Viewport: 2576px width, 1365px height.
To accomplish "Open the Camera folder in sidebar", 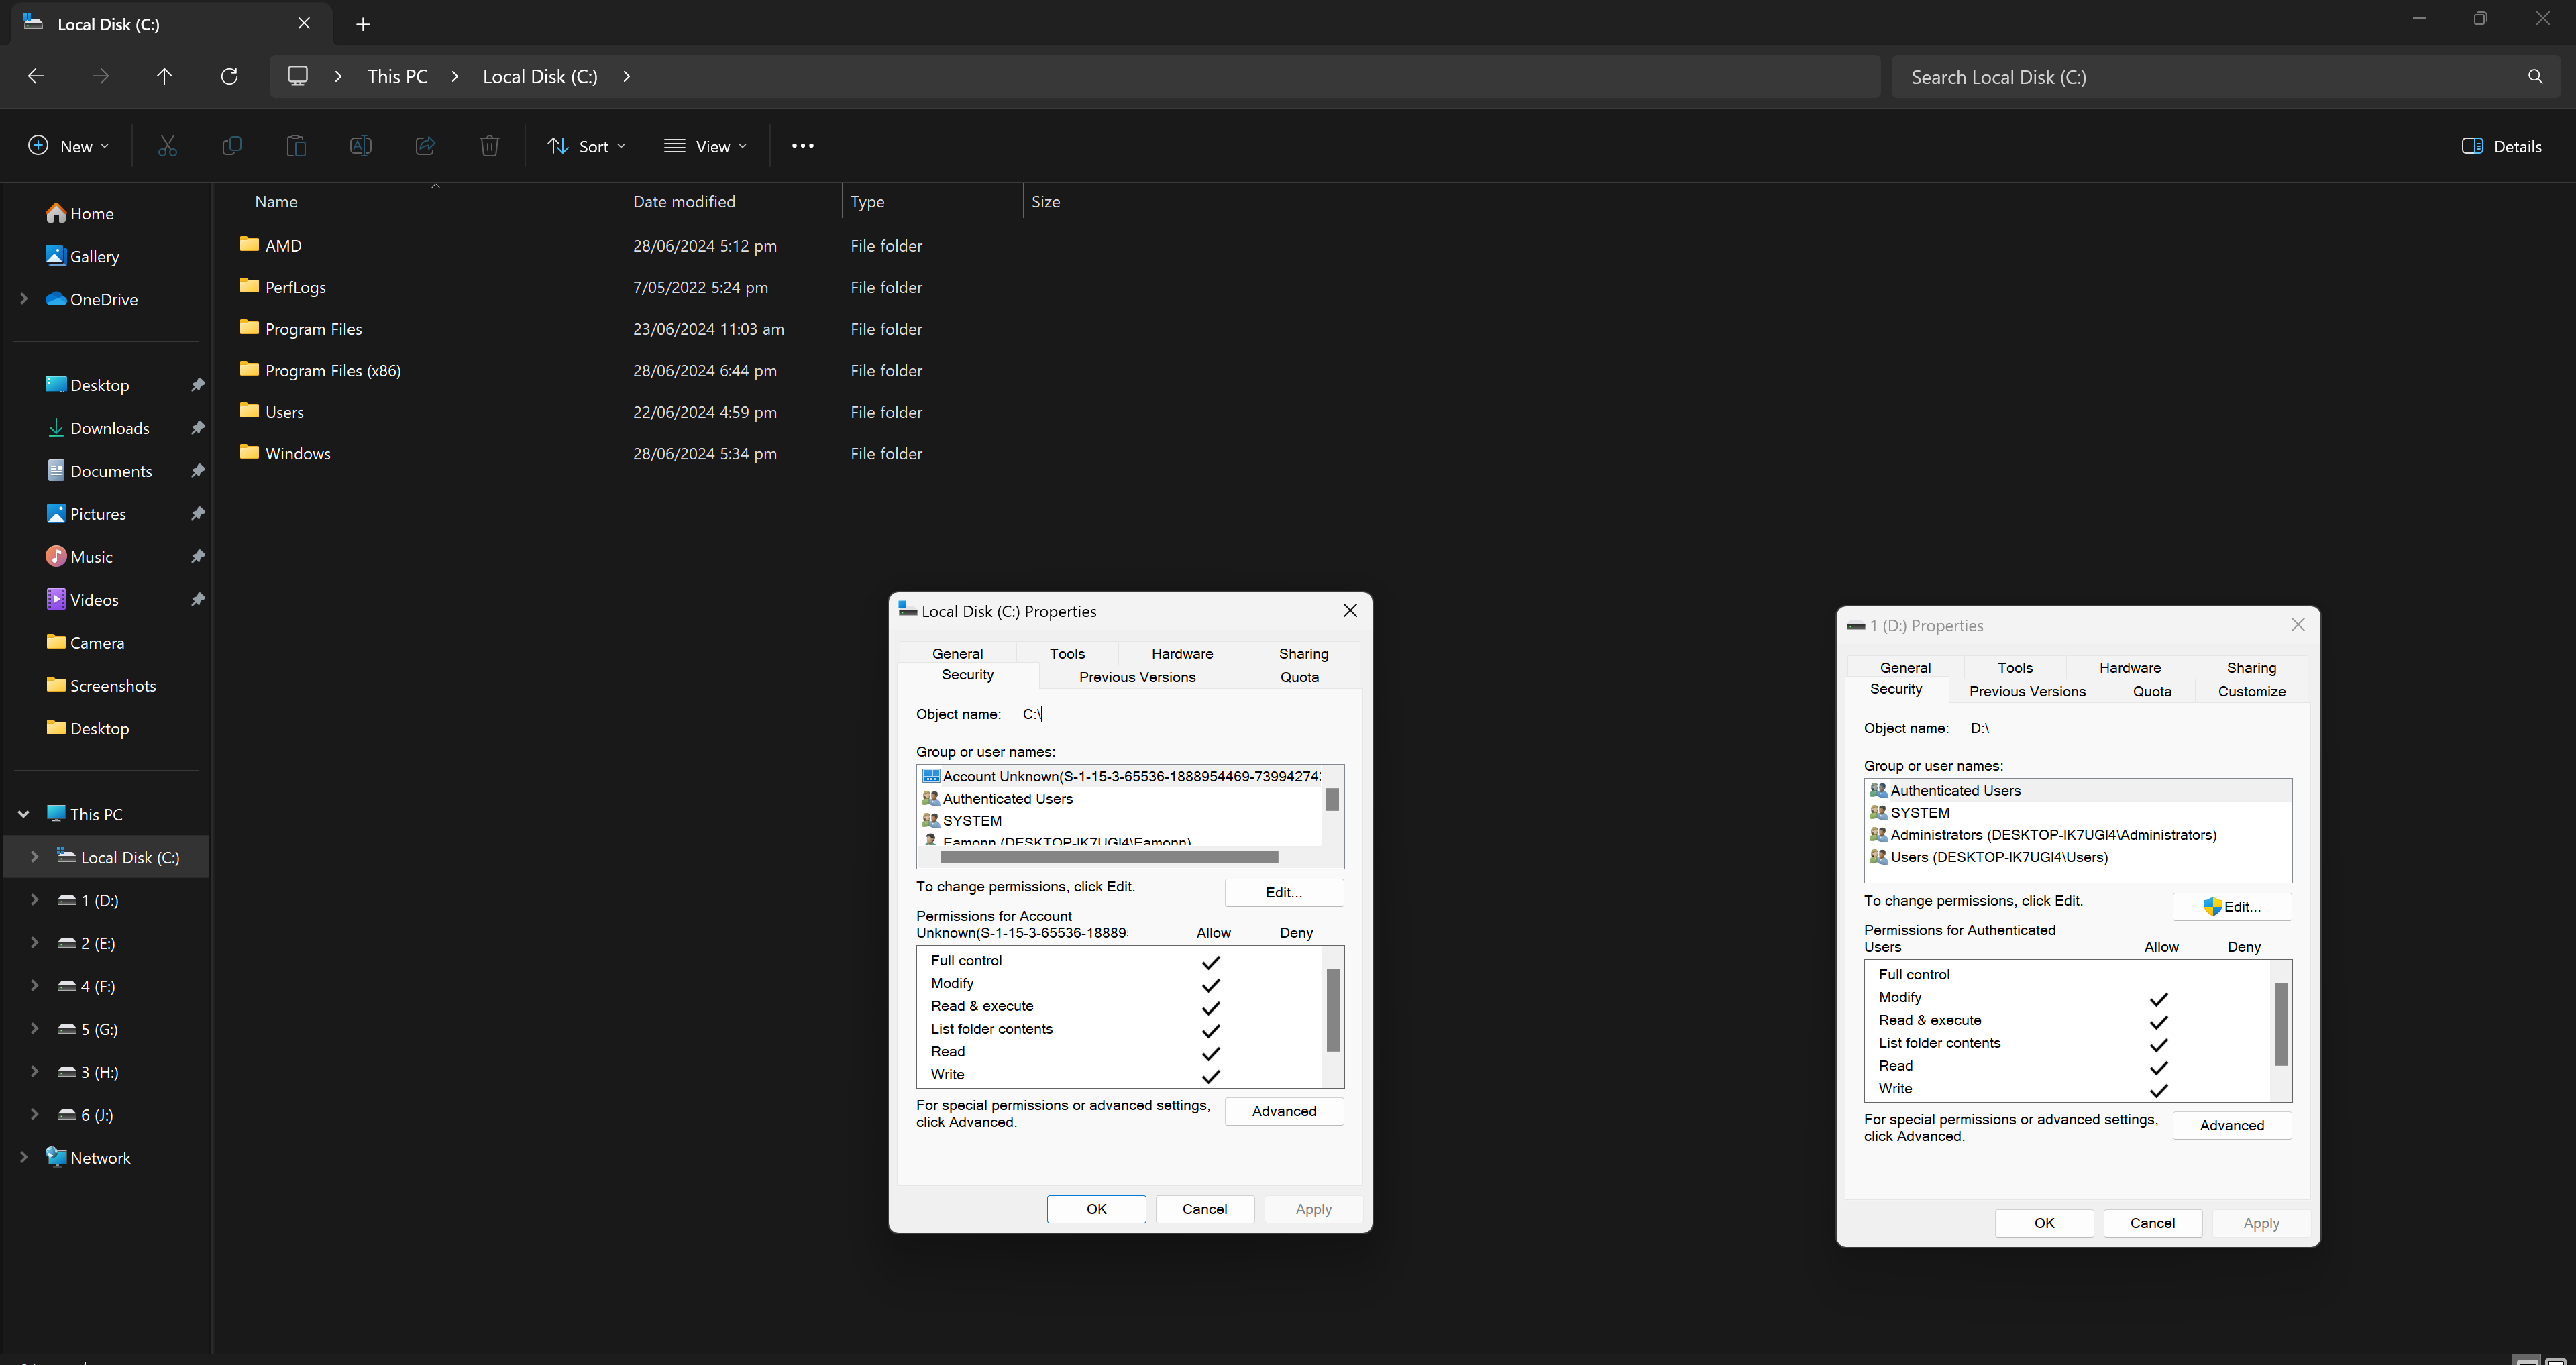I will click(x=85, y=643).
